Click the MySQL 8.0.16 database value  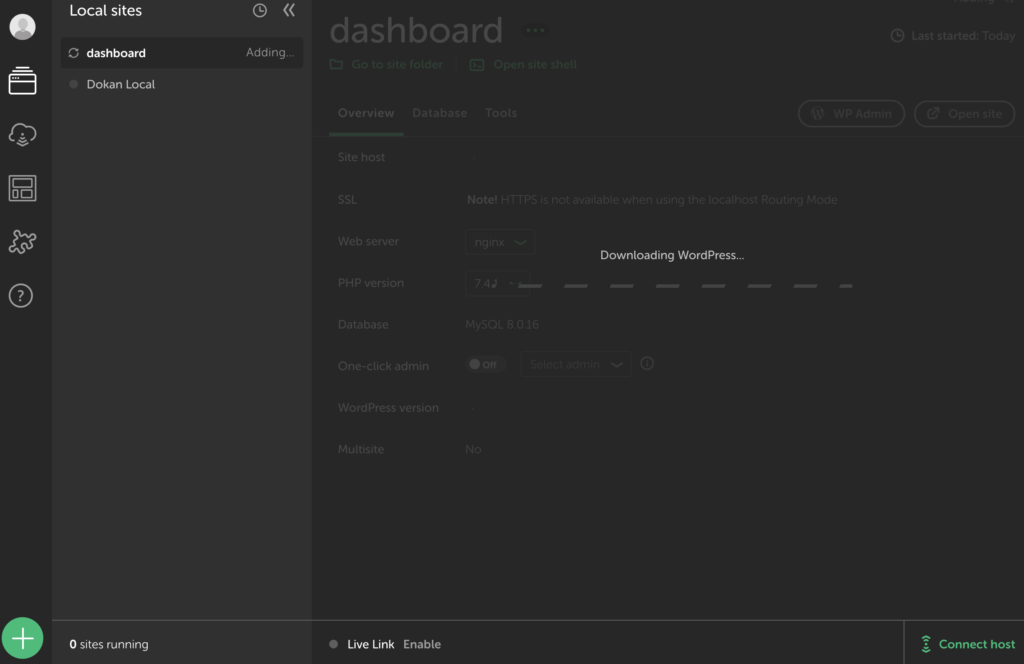(x=502, y=324)
